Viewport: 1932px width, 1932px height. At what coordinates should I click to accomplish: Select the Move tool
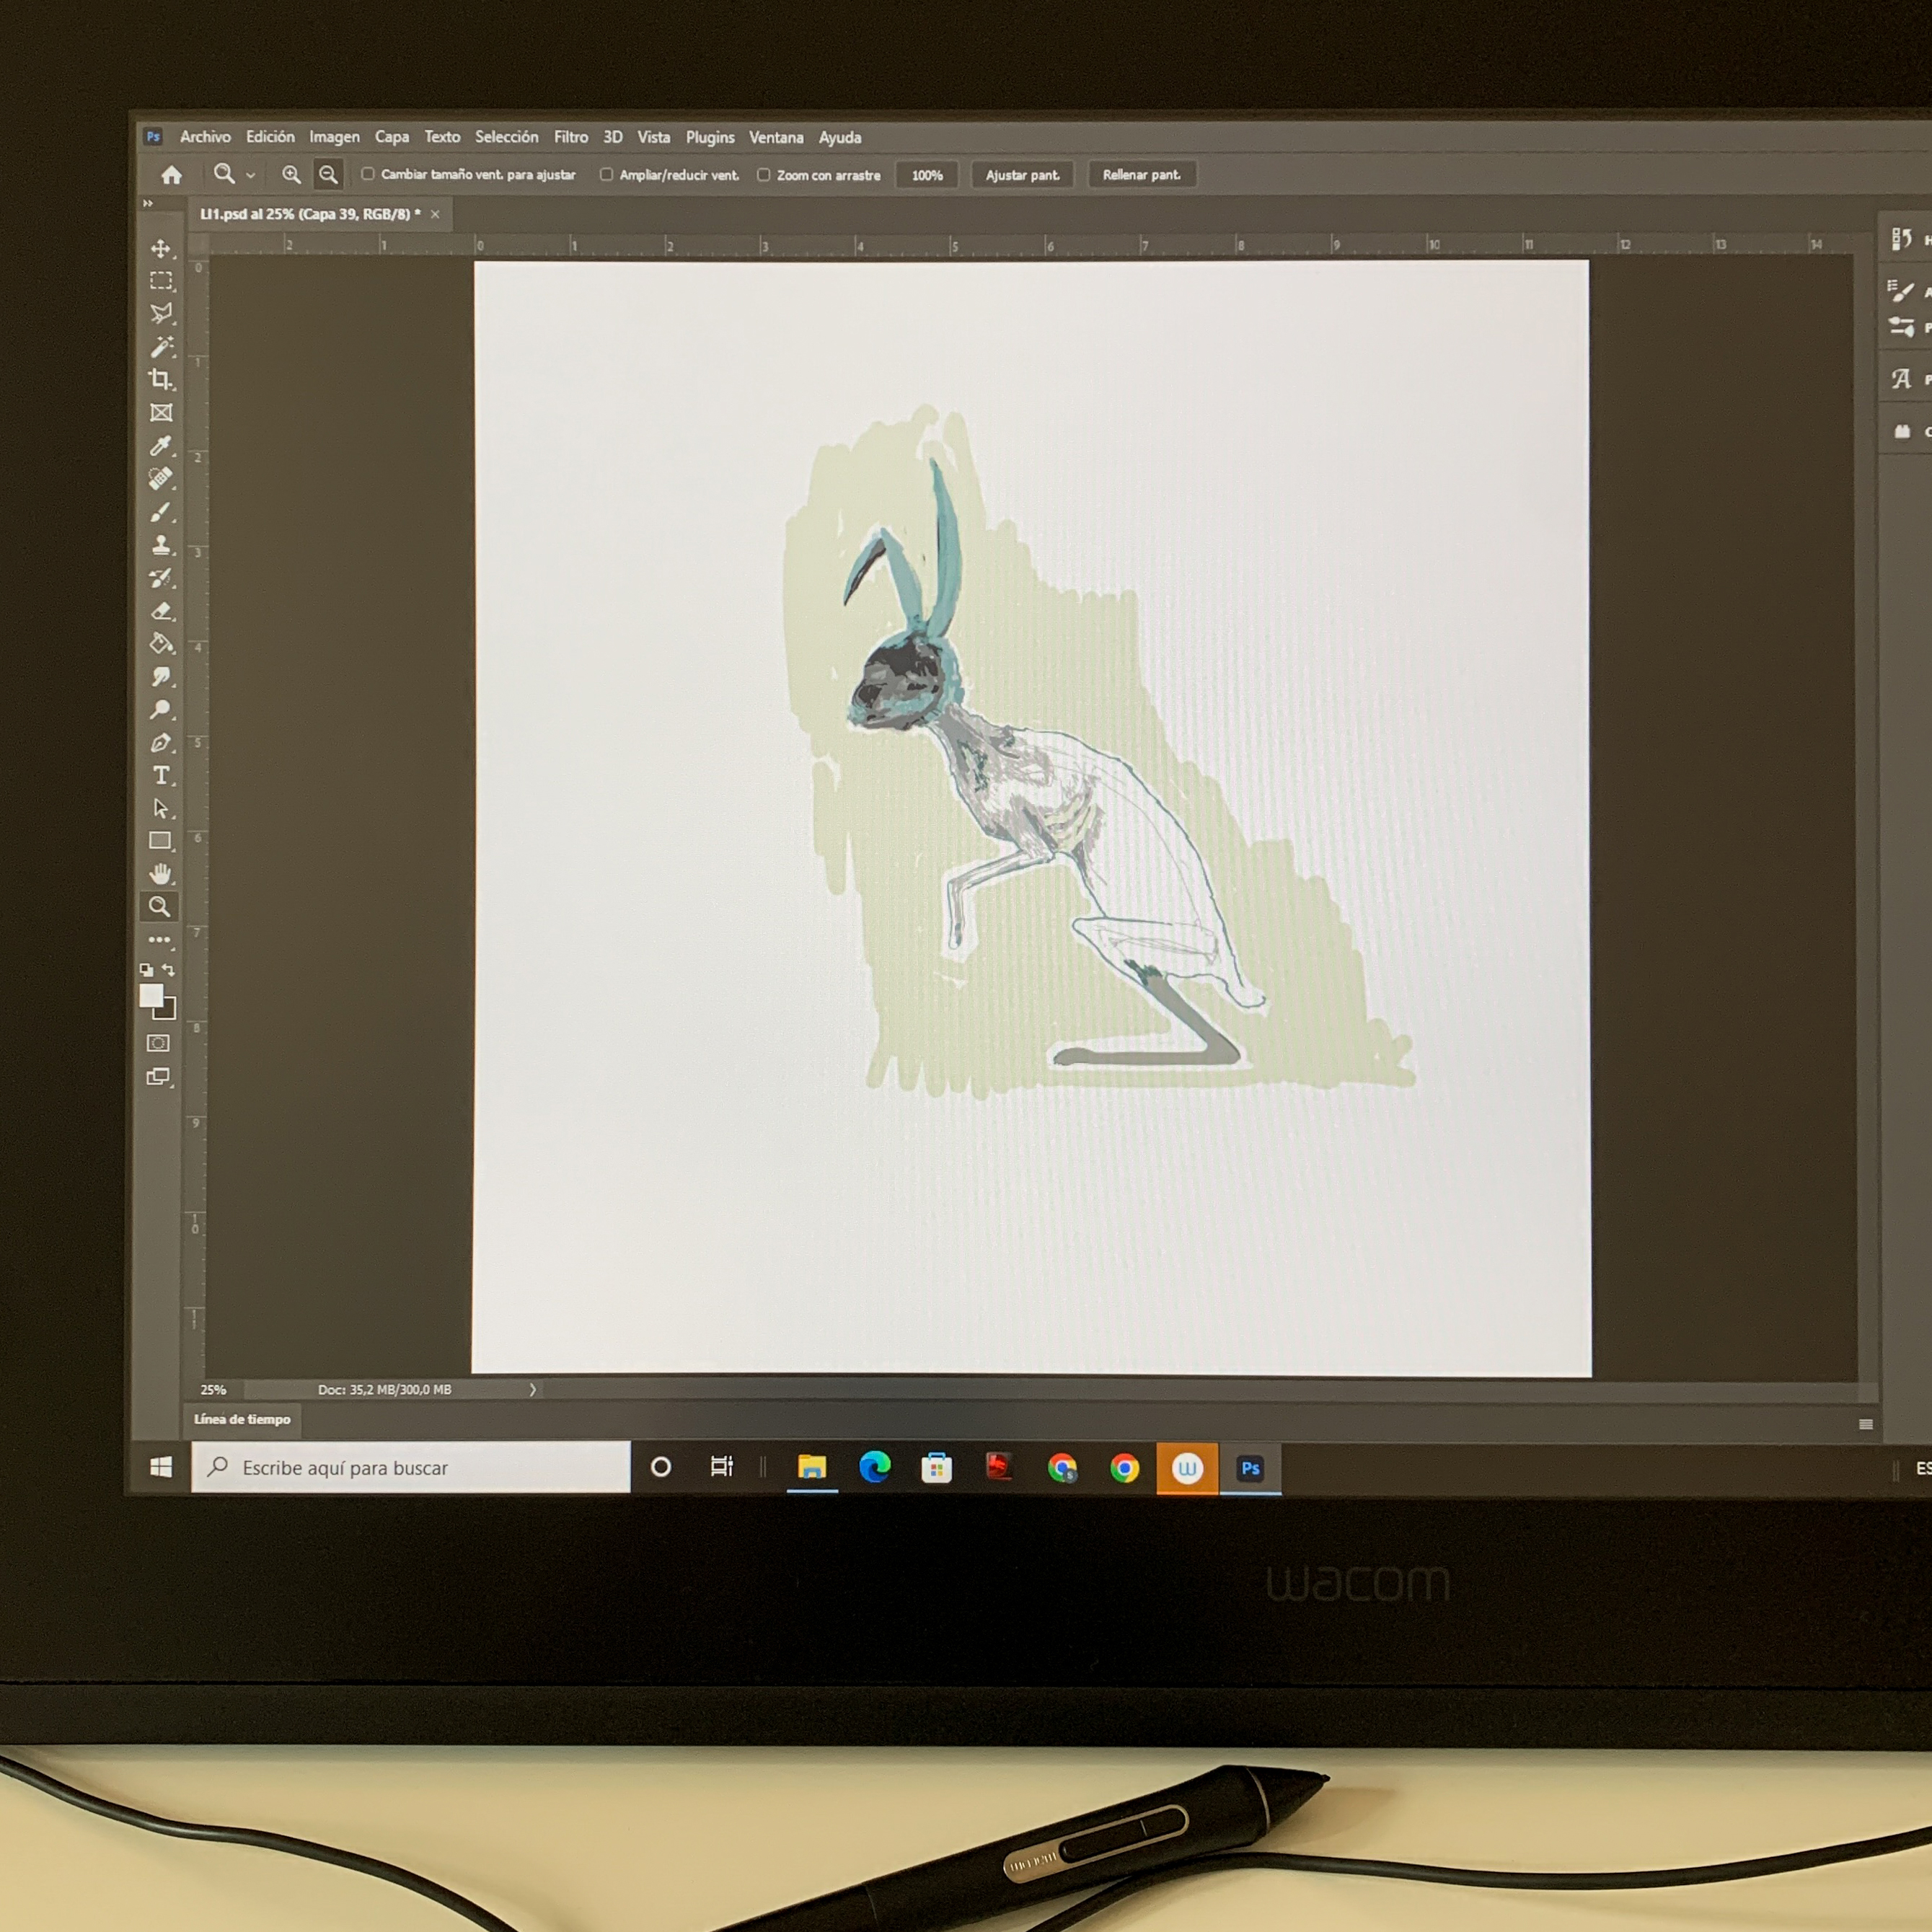click(161, 248)
